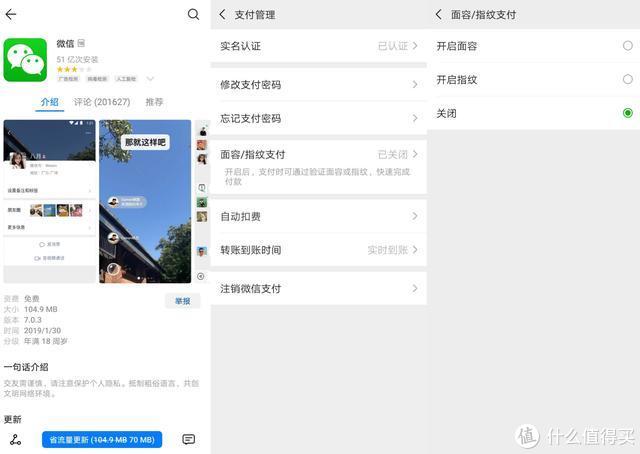Click the 省流量更新 update button
The image size is (640, 454).
[102, 439]
